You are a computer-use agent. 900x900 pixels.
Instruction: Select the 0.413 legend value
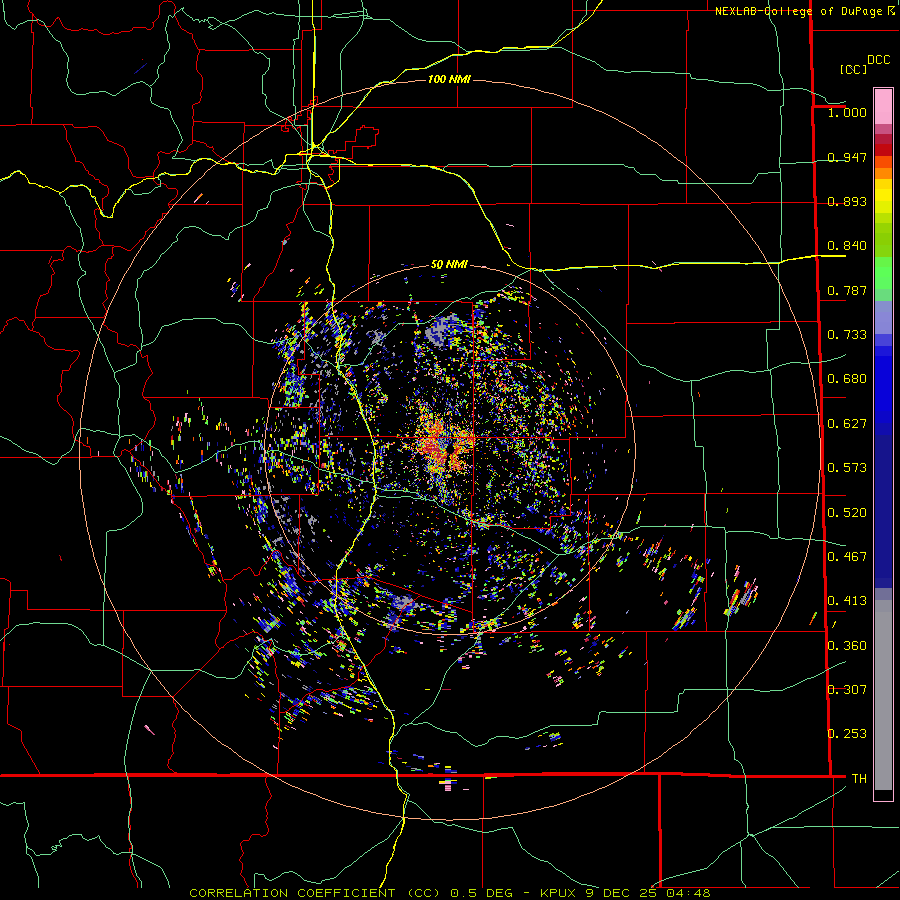[847, 601]
